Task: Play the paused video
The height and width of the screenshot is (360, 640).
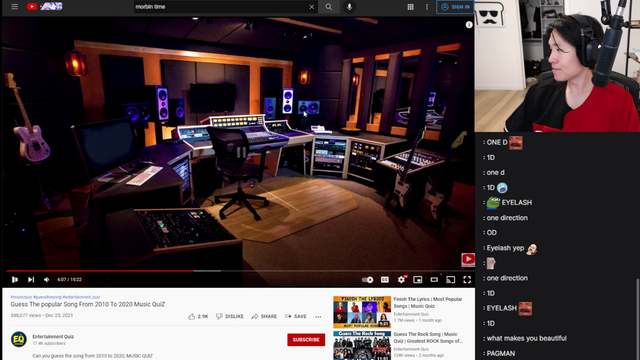Action: pyautogui.click(x=15, y=280)
